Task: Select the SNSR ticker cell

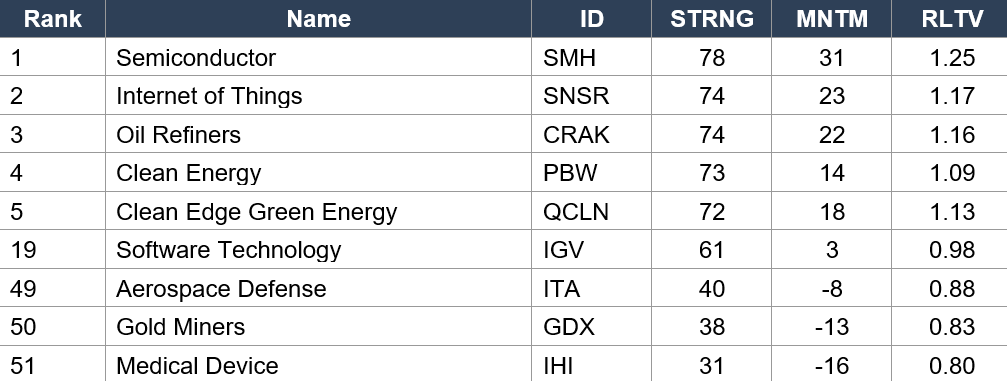Action: coord(591,96)
